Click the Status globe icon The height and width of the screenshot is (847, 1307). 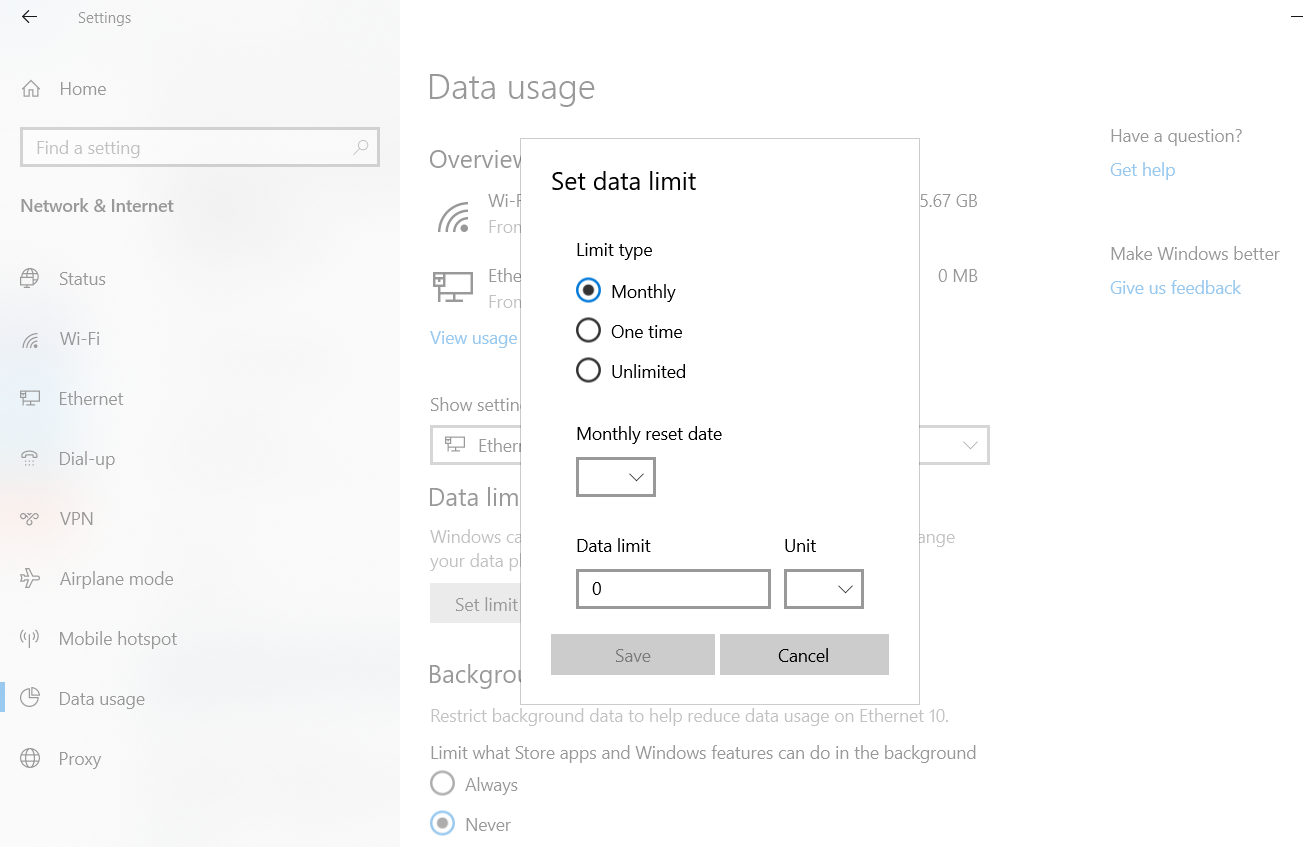pos(30,279)
